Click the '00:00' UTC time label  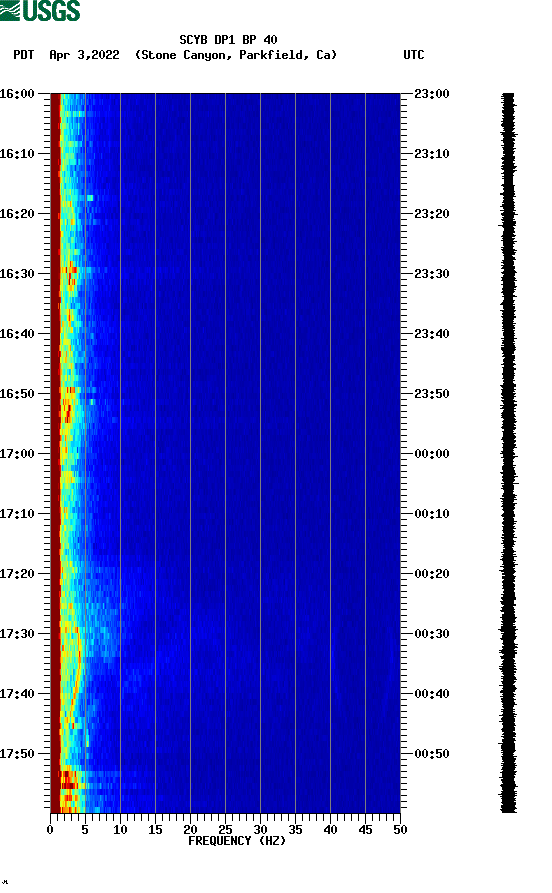(x=432, y=454)
